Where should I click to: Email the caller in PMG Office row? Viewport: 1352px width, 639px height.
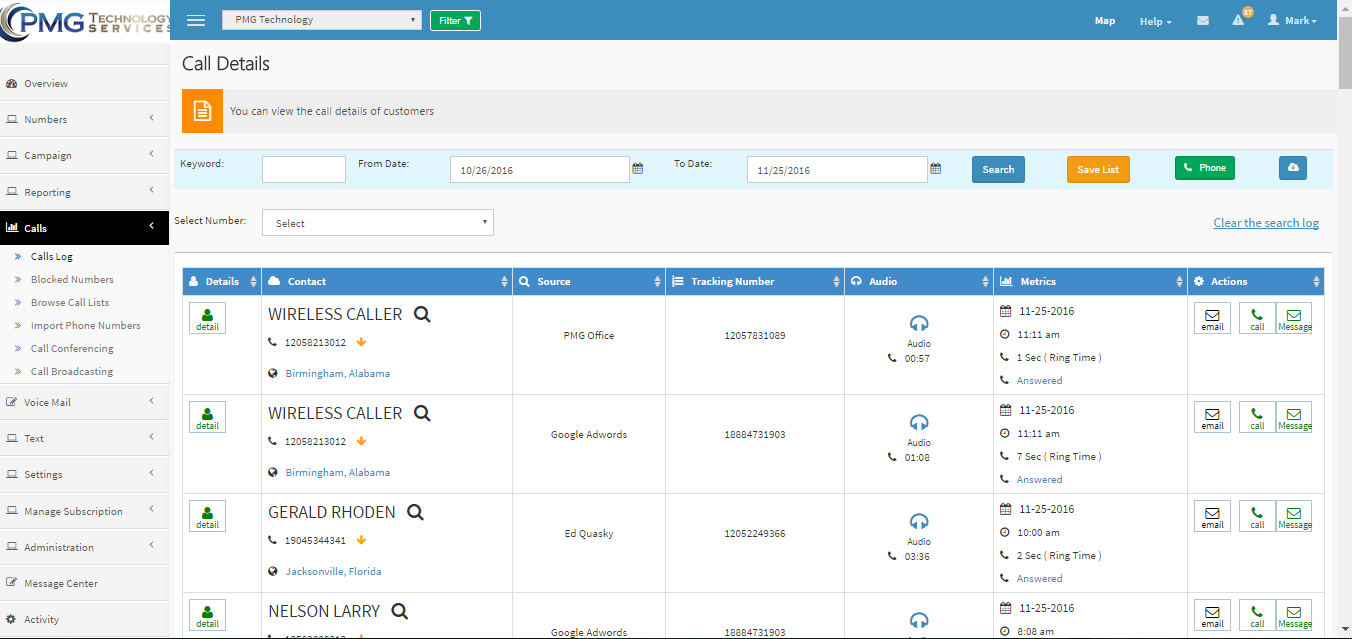(x=1212, y=318)
